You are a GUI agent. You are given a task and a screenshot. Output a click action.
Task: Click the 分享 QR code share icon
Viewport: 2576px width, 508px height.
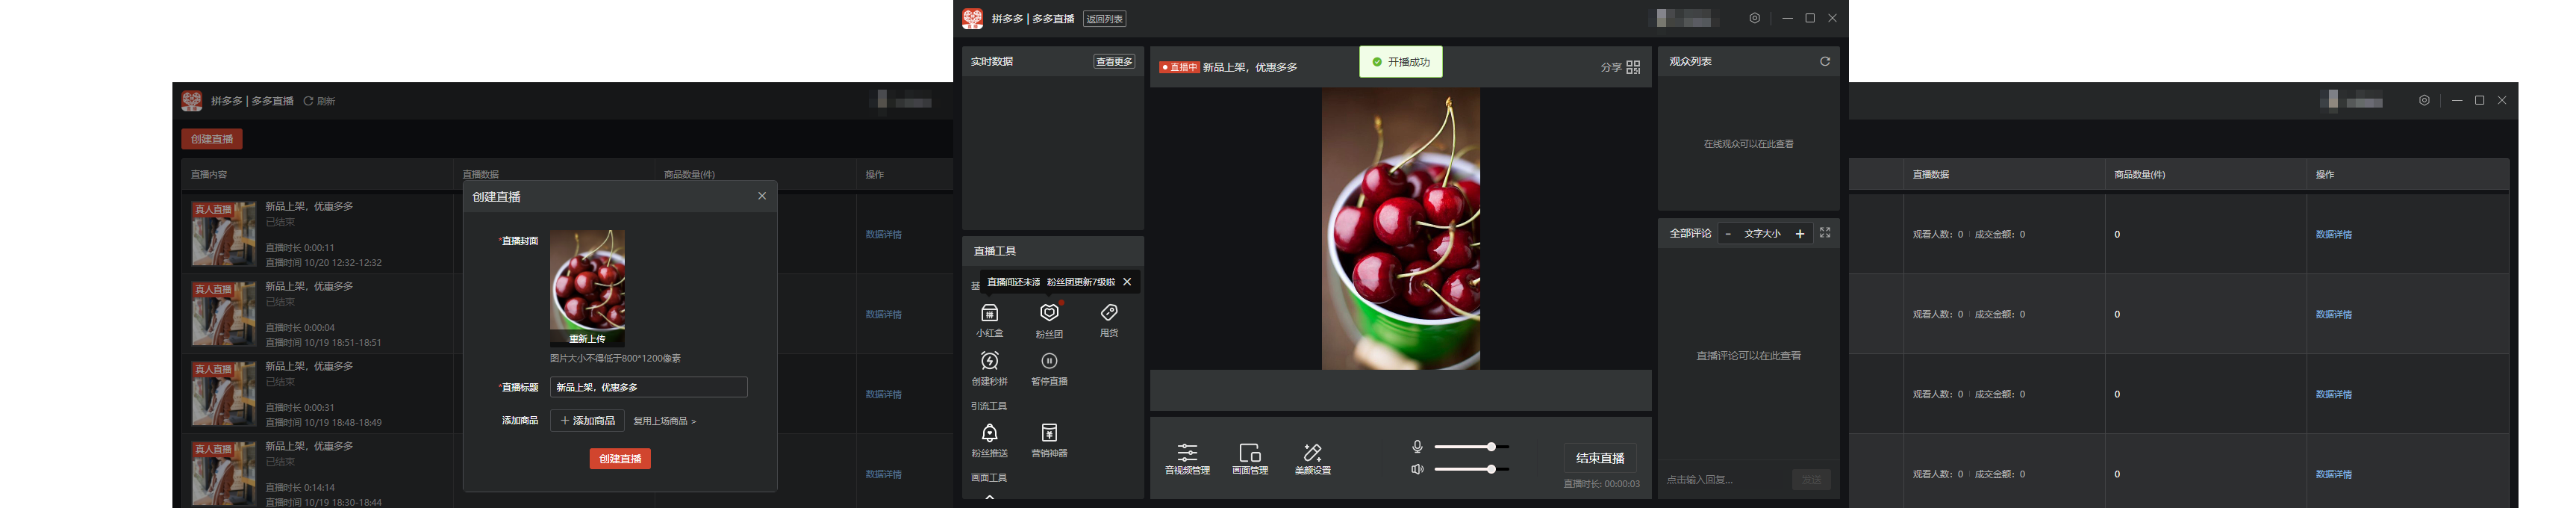point(1633,67)
